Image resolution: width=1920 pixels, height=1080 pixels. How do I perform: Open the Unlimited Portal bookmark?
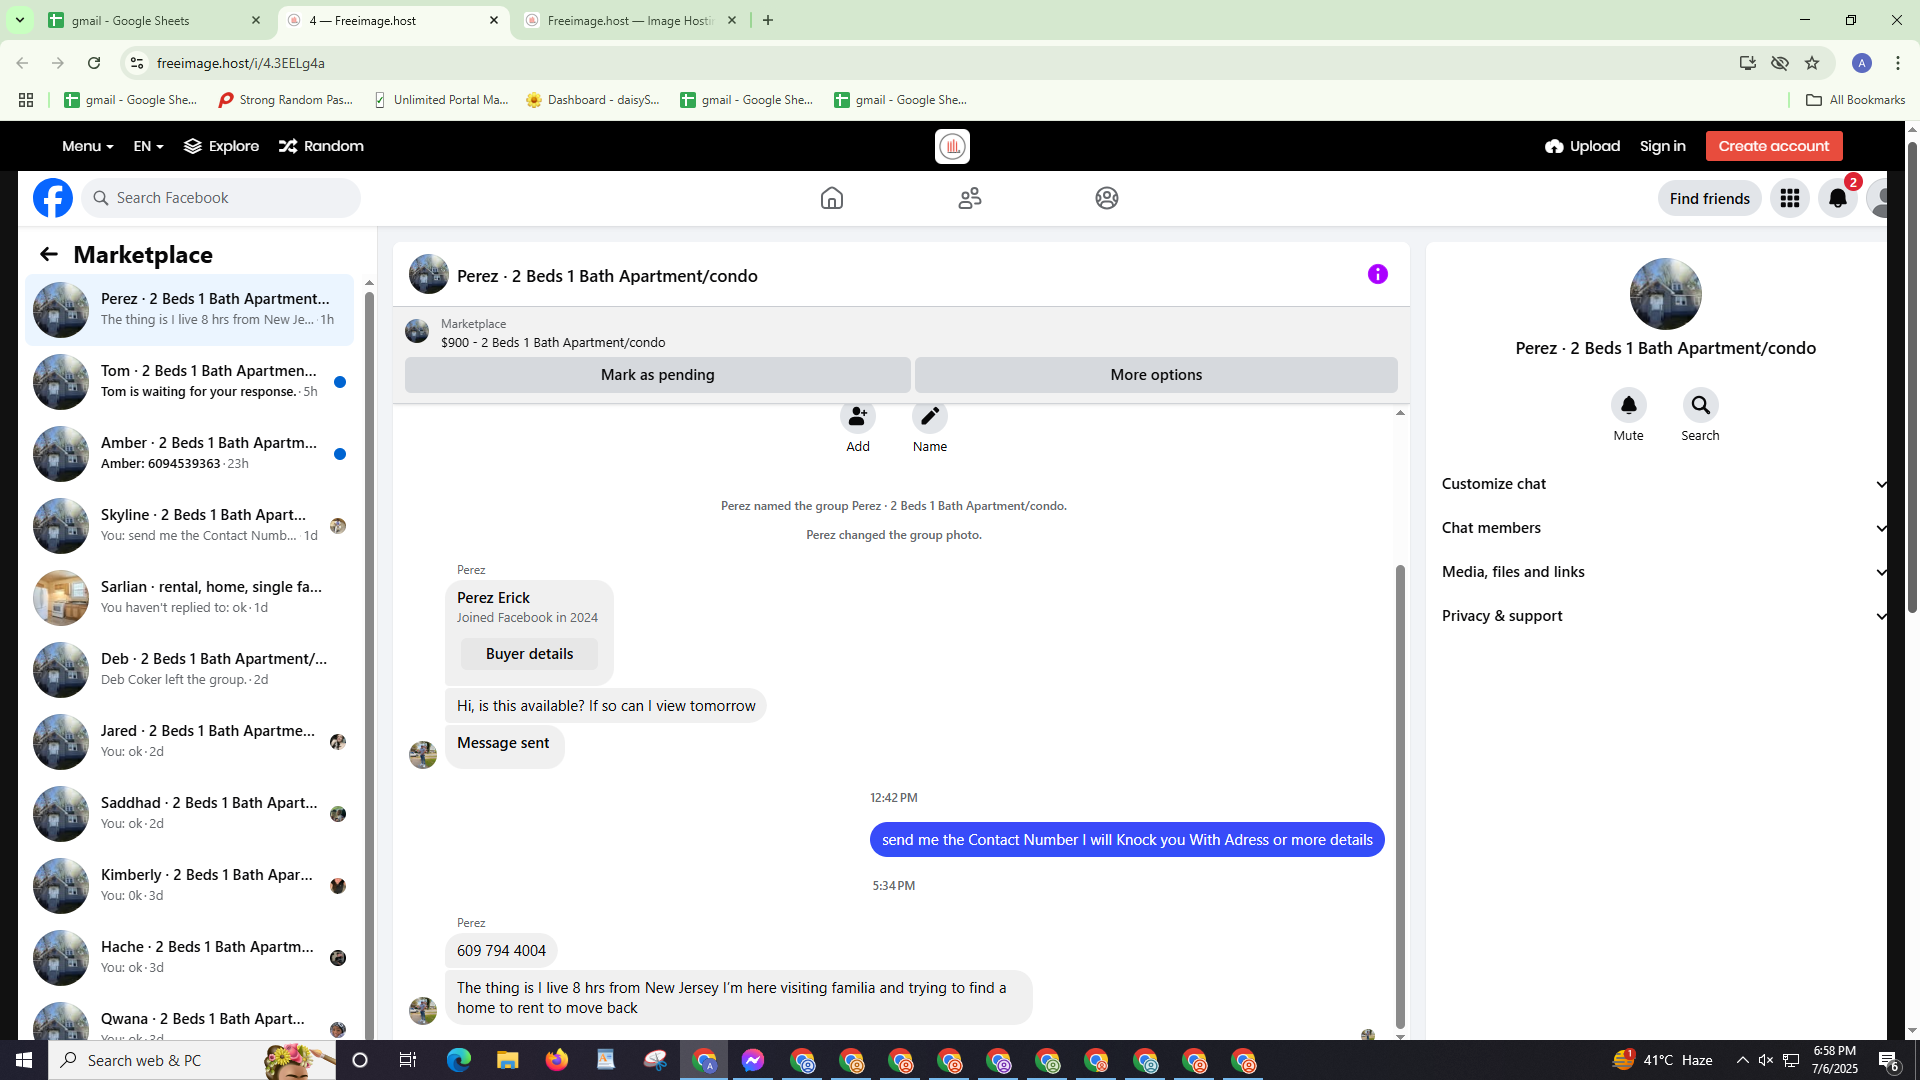[441, 100]
